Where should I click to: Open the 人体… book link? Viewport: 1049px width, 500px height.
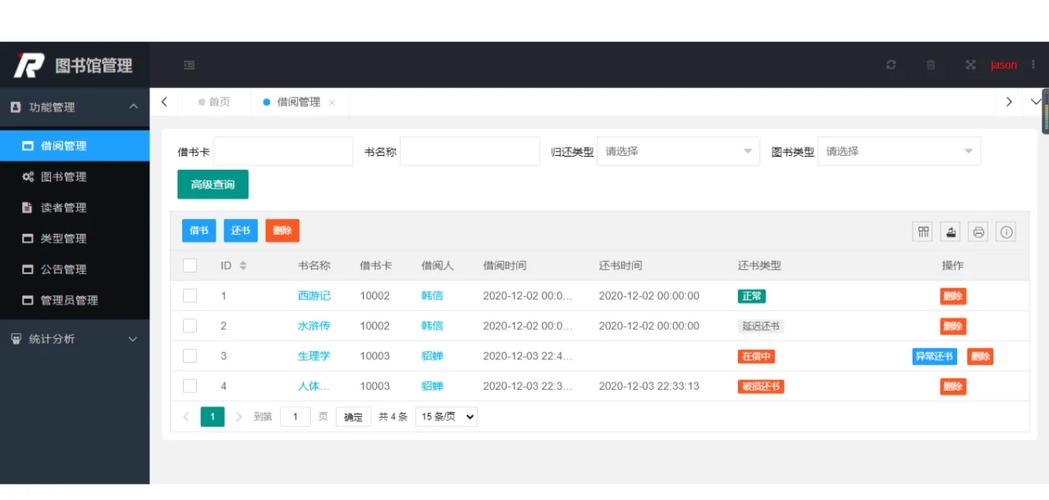(x=314, y=386)
